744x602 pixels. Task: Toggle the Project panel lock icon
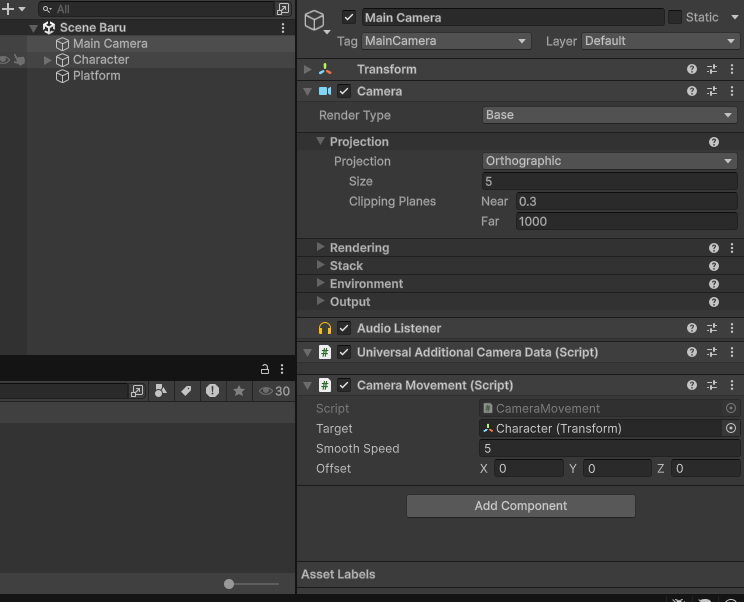coord(265,369)
